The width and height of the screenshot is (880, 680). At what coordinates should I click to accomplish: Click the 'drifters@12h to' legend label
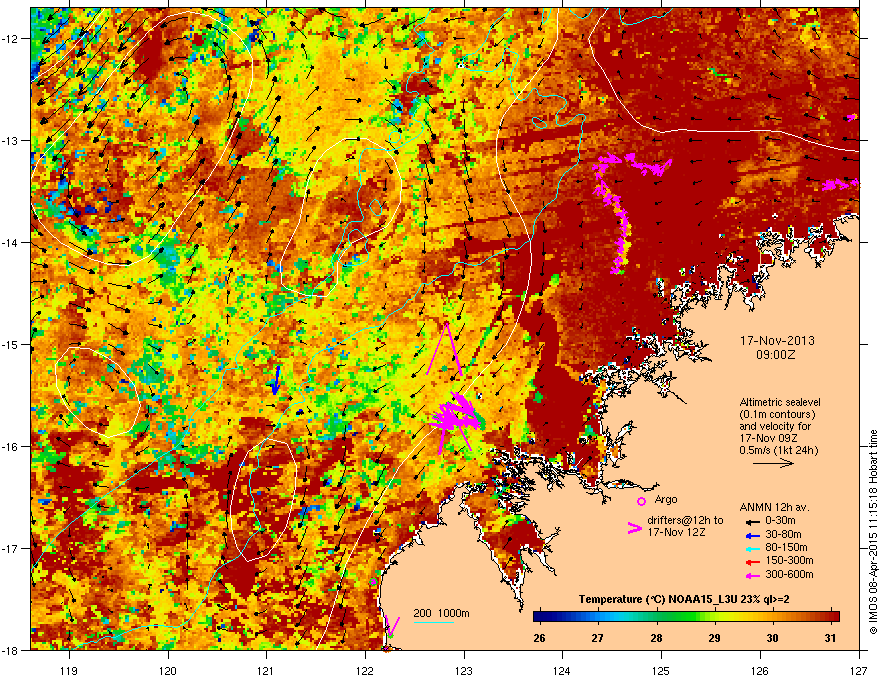click(x=685, y=520)
